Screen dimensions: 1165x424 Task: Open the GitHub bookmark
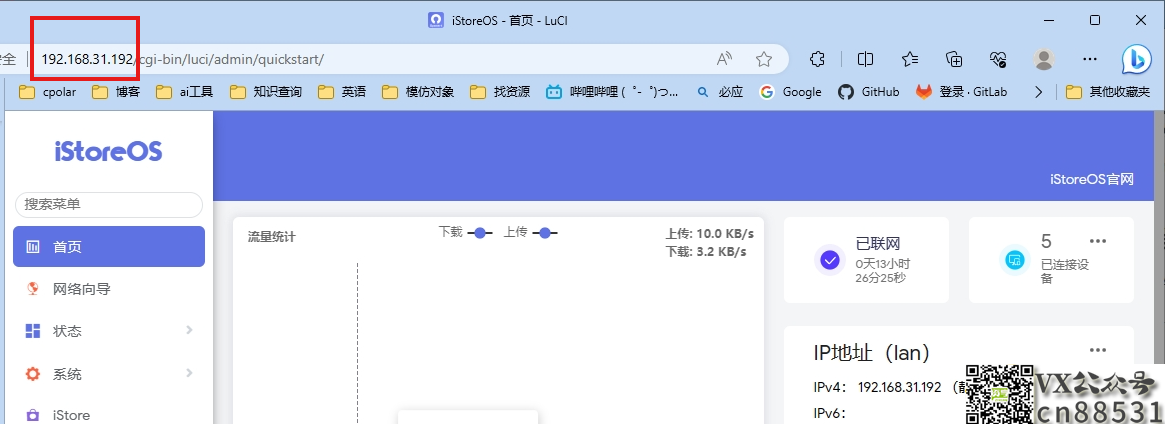(x=869, y=92)
